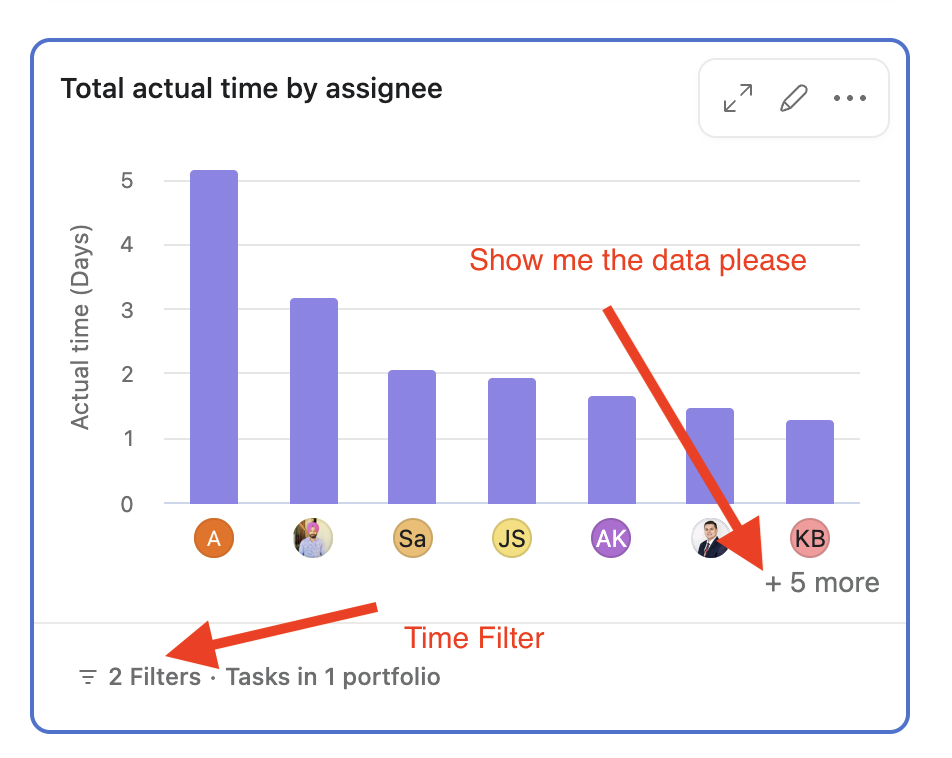Click the Total actual time by assignee title
This screenshot has width=952, height=758.
click(x=251, y=89)
